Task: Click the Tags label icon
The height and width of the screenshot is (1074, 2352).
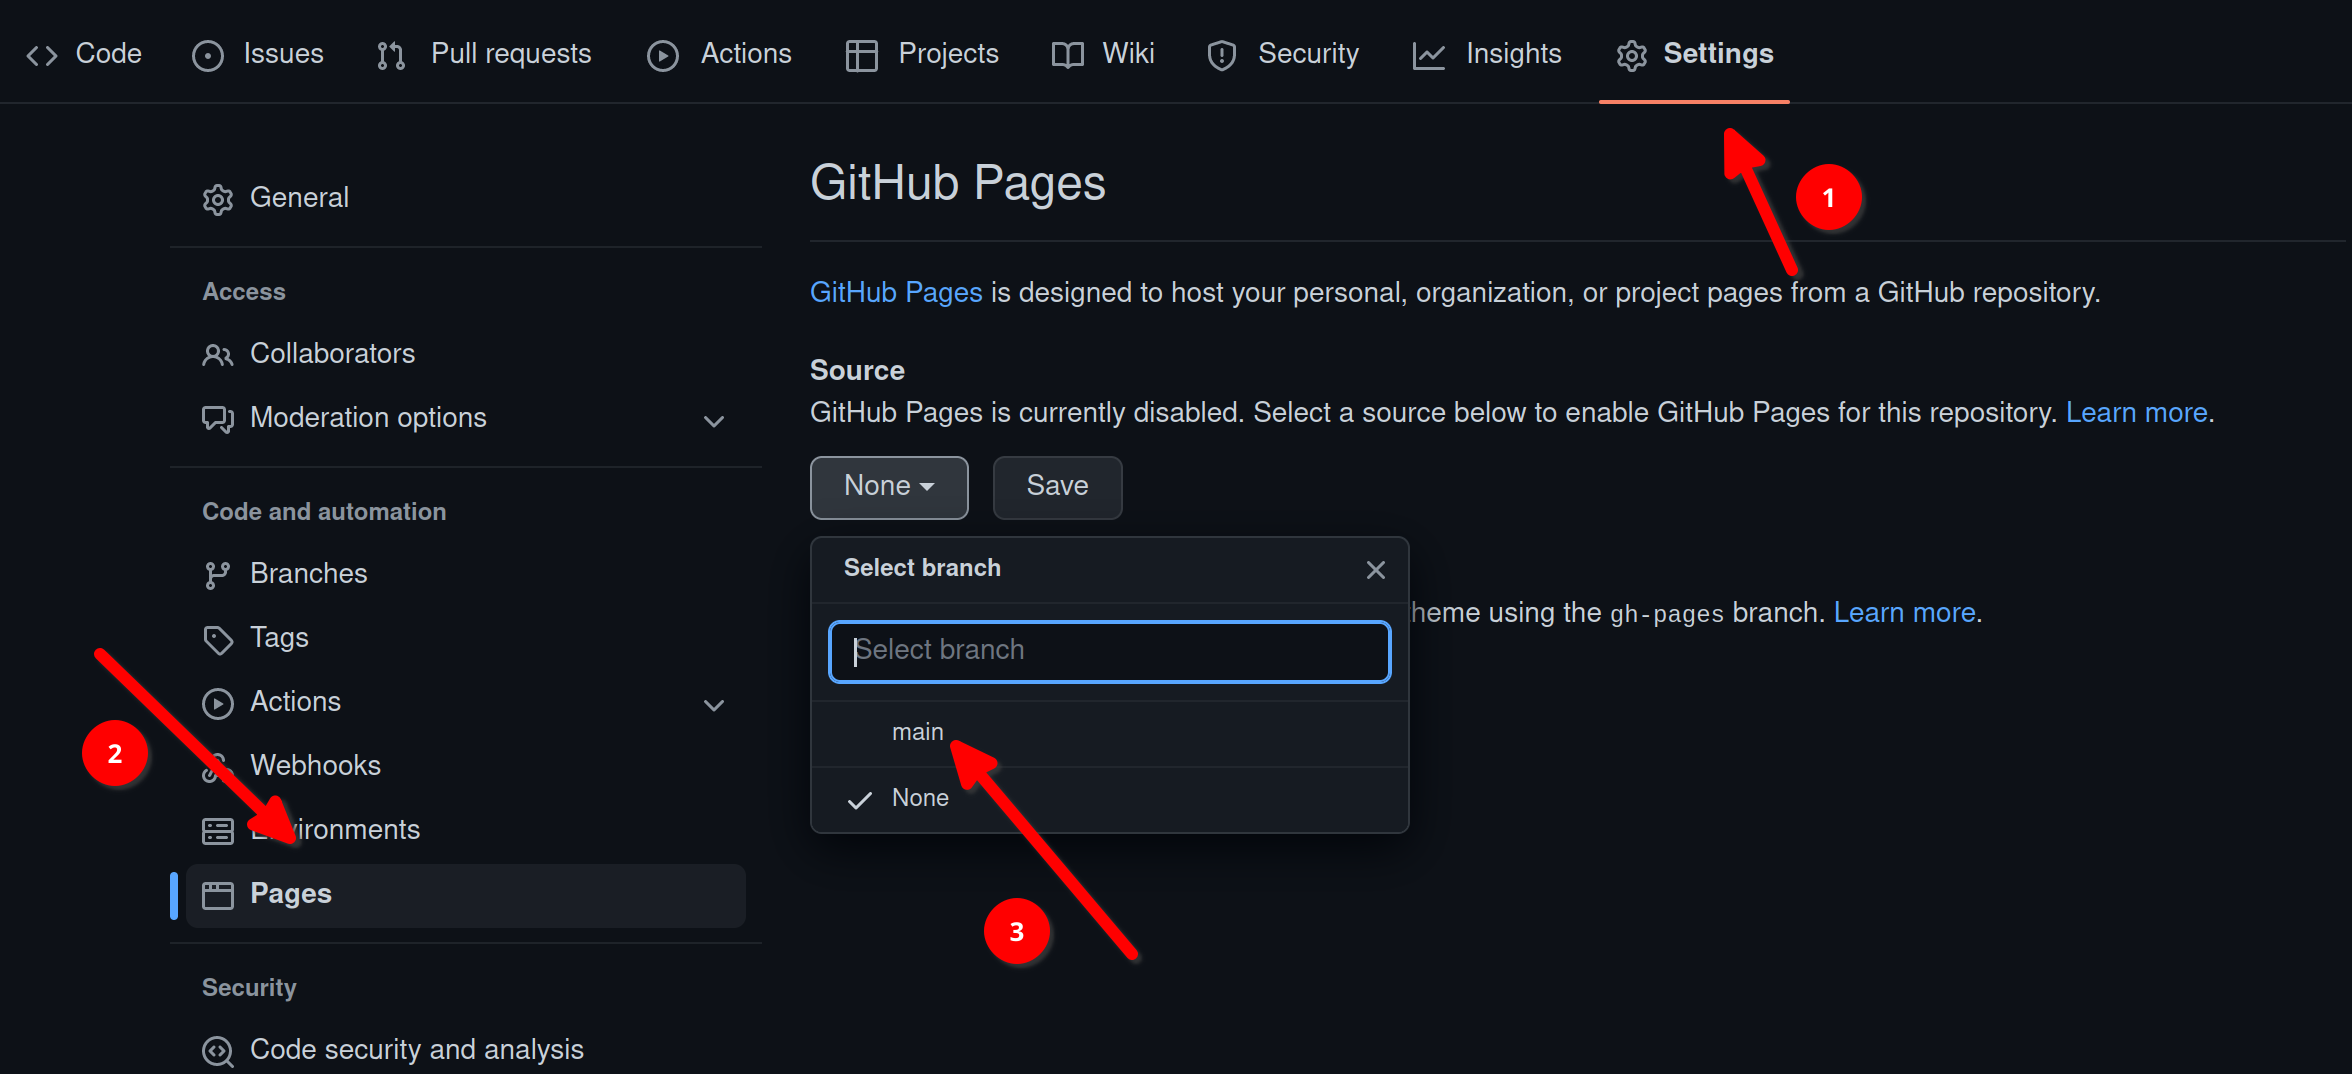Action: (x=218, y=640)
